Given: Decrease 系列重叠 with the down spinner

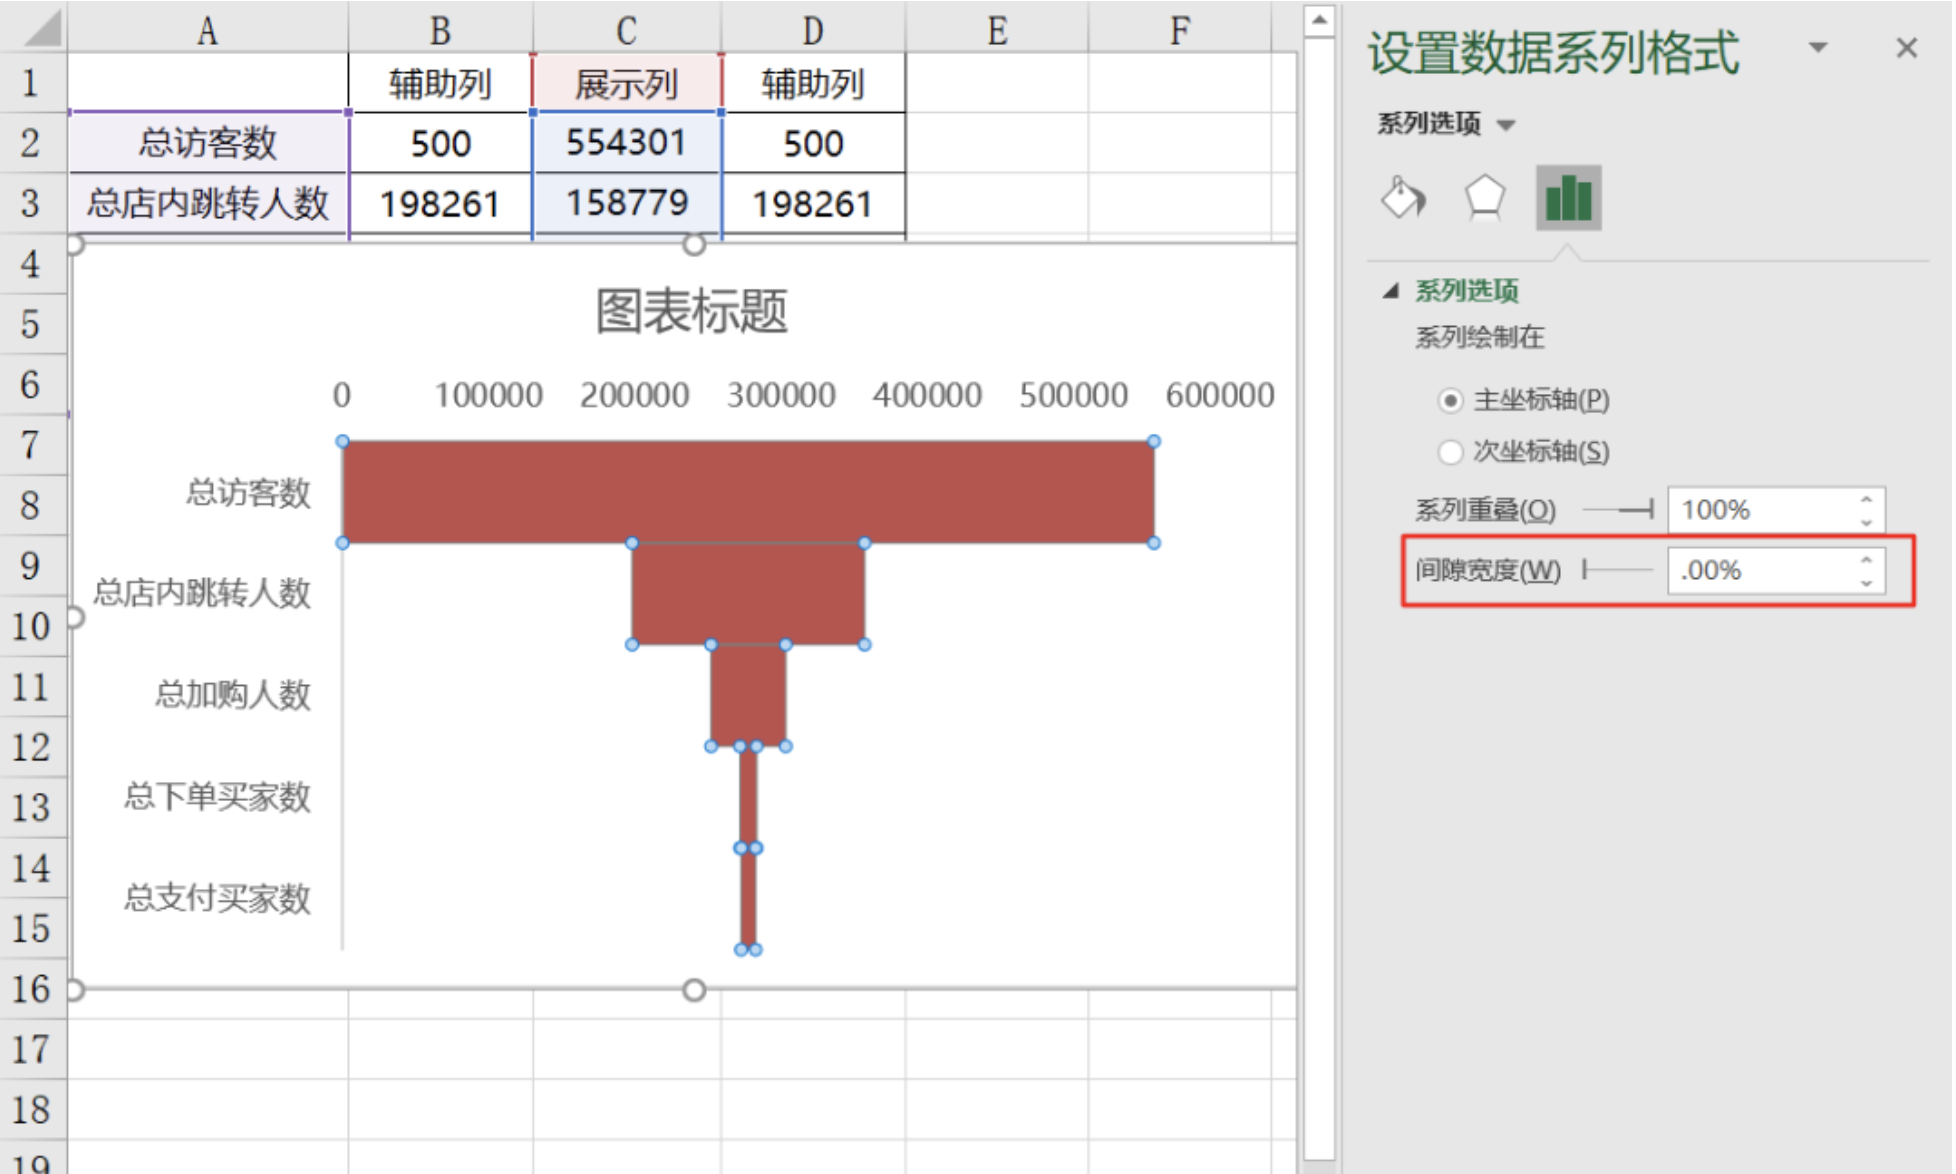Looking at the screenshot, I should click(1866, 521).
